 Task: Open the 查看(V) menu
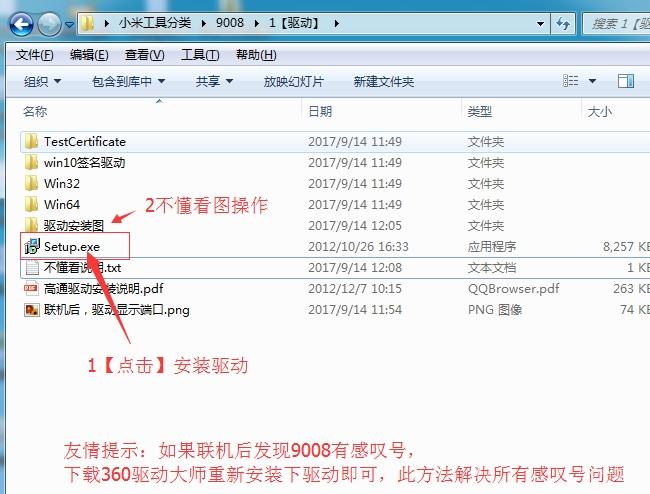point(145,55)
